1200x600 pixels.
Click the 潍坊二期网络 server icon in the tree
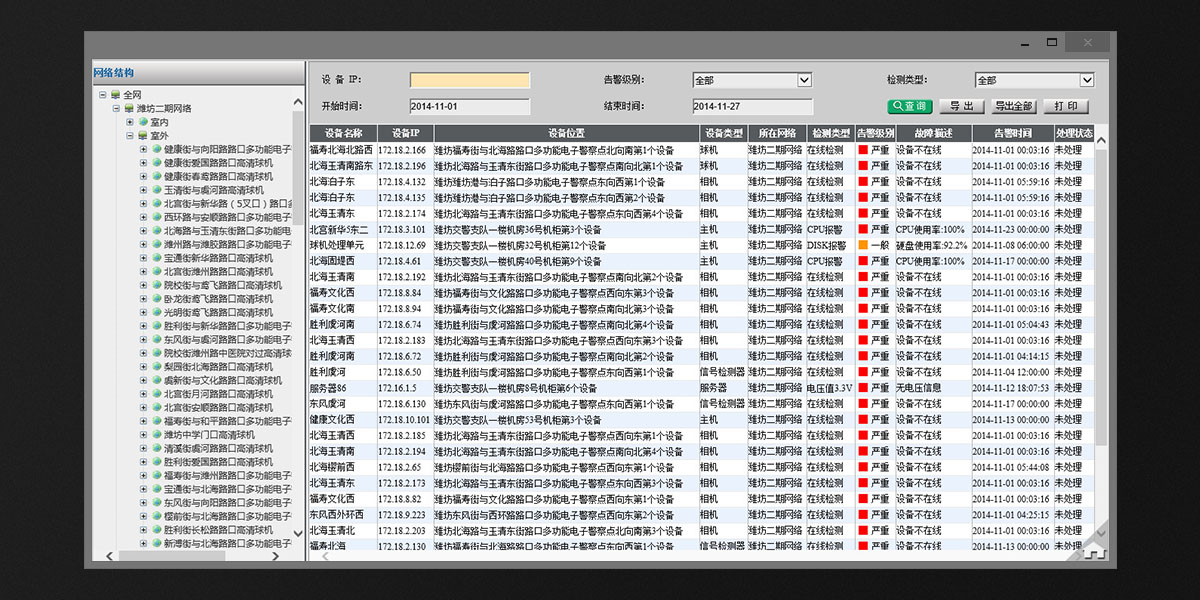click(x=129, y=108)
